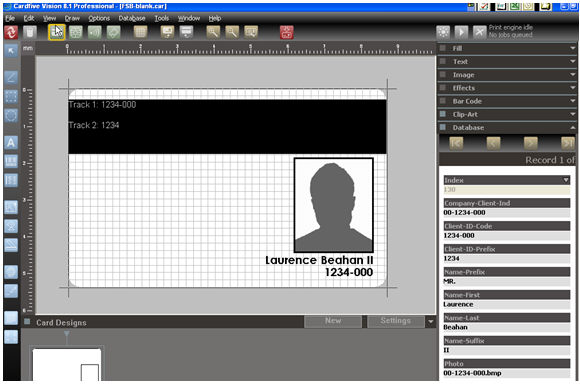Screen dimensions: 580x386
Task: Open the Tools menu
Action: coord(162,18)
